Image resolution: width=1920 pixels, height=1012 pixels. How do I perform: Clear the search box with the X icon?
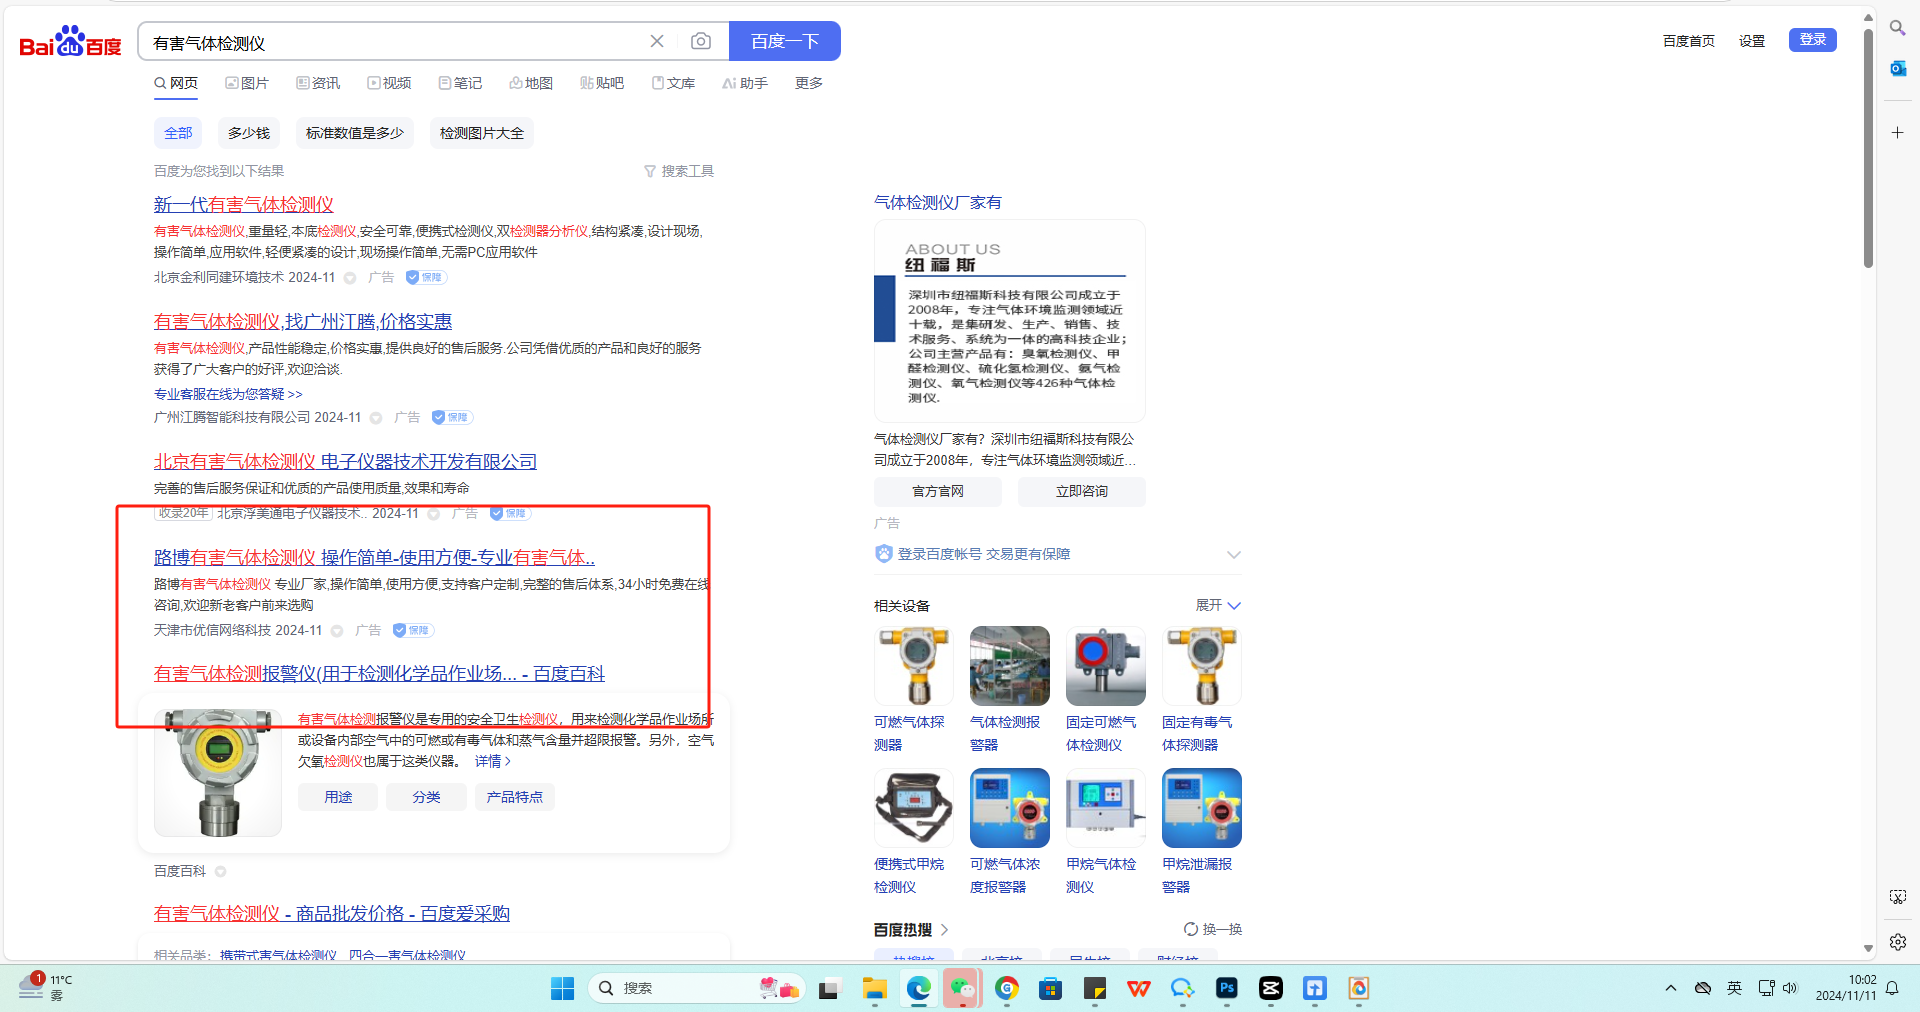pos(657,41)
